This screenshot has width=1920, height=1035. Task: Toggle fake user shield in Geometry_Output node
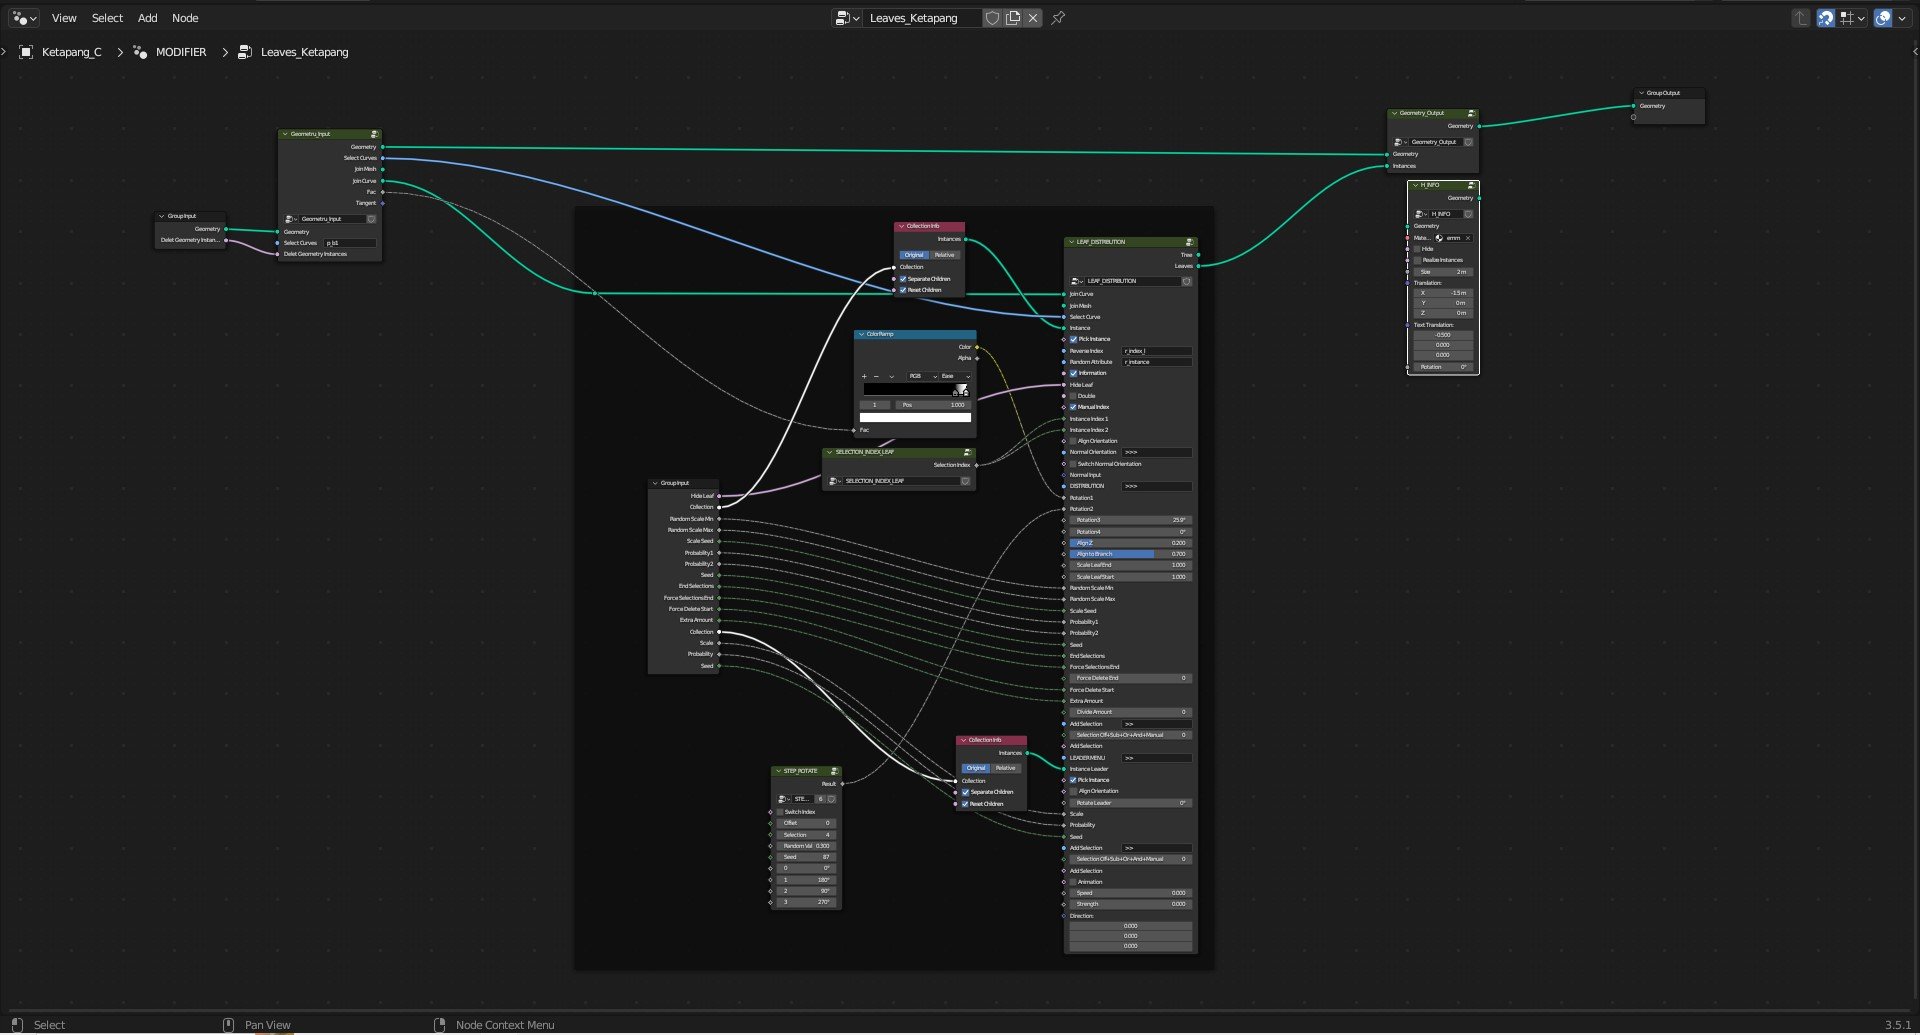(x=1468, y=142)
